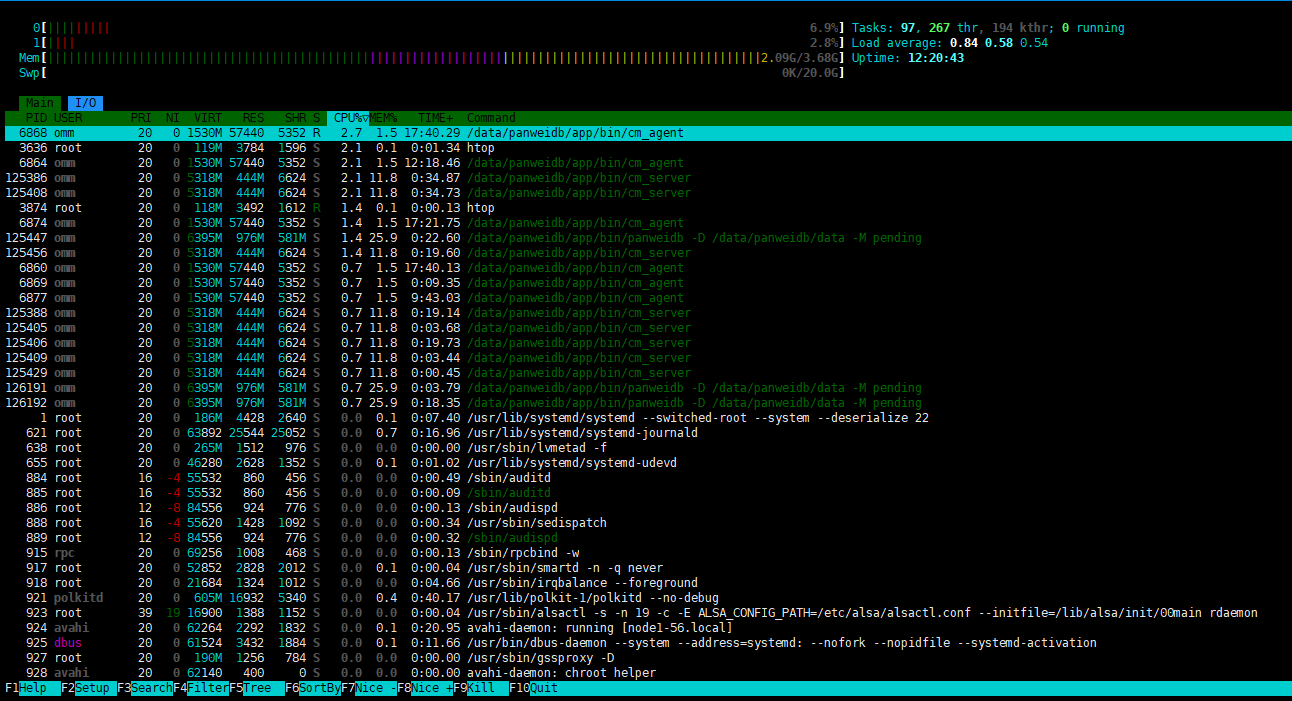Select panweidb process PID 126191

(x=646, y=388)
